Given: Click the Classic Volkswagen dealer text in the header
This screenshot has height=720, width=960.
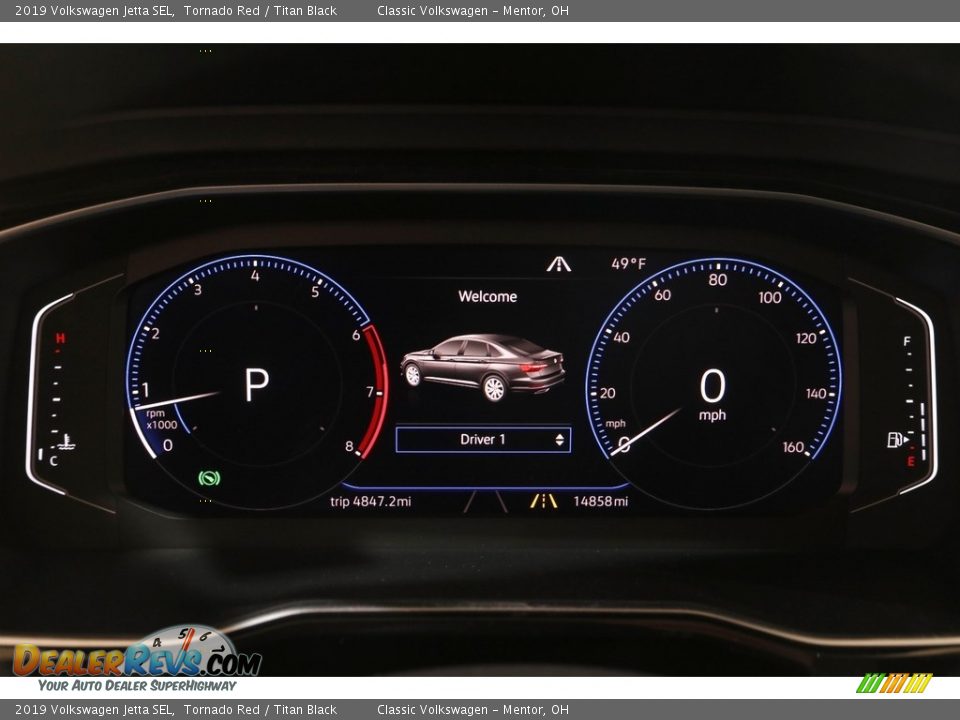Looking at the screenshot, I should pos(472,11).
